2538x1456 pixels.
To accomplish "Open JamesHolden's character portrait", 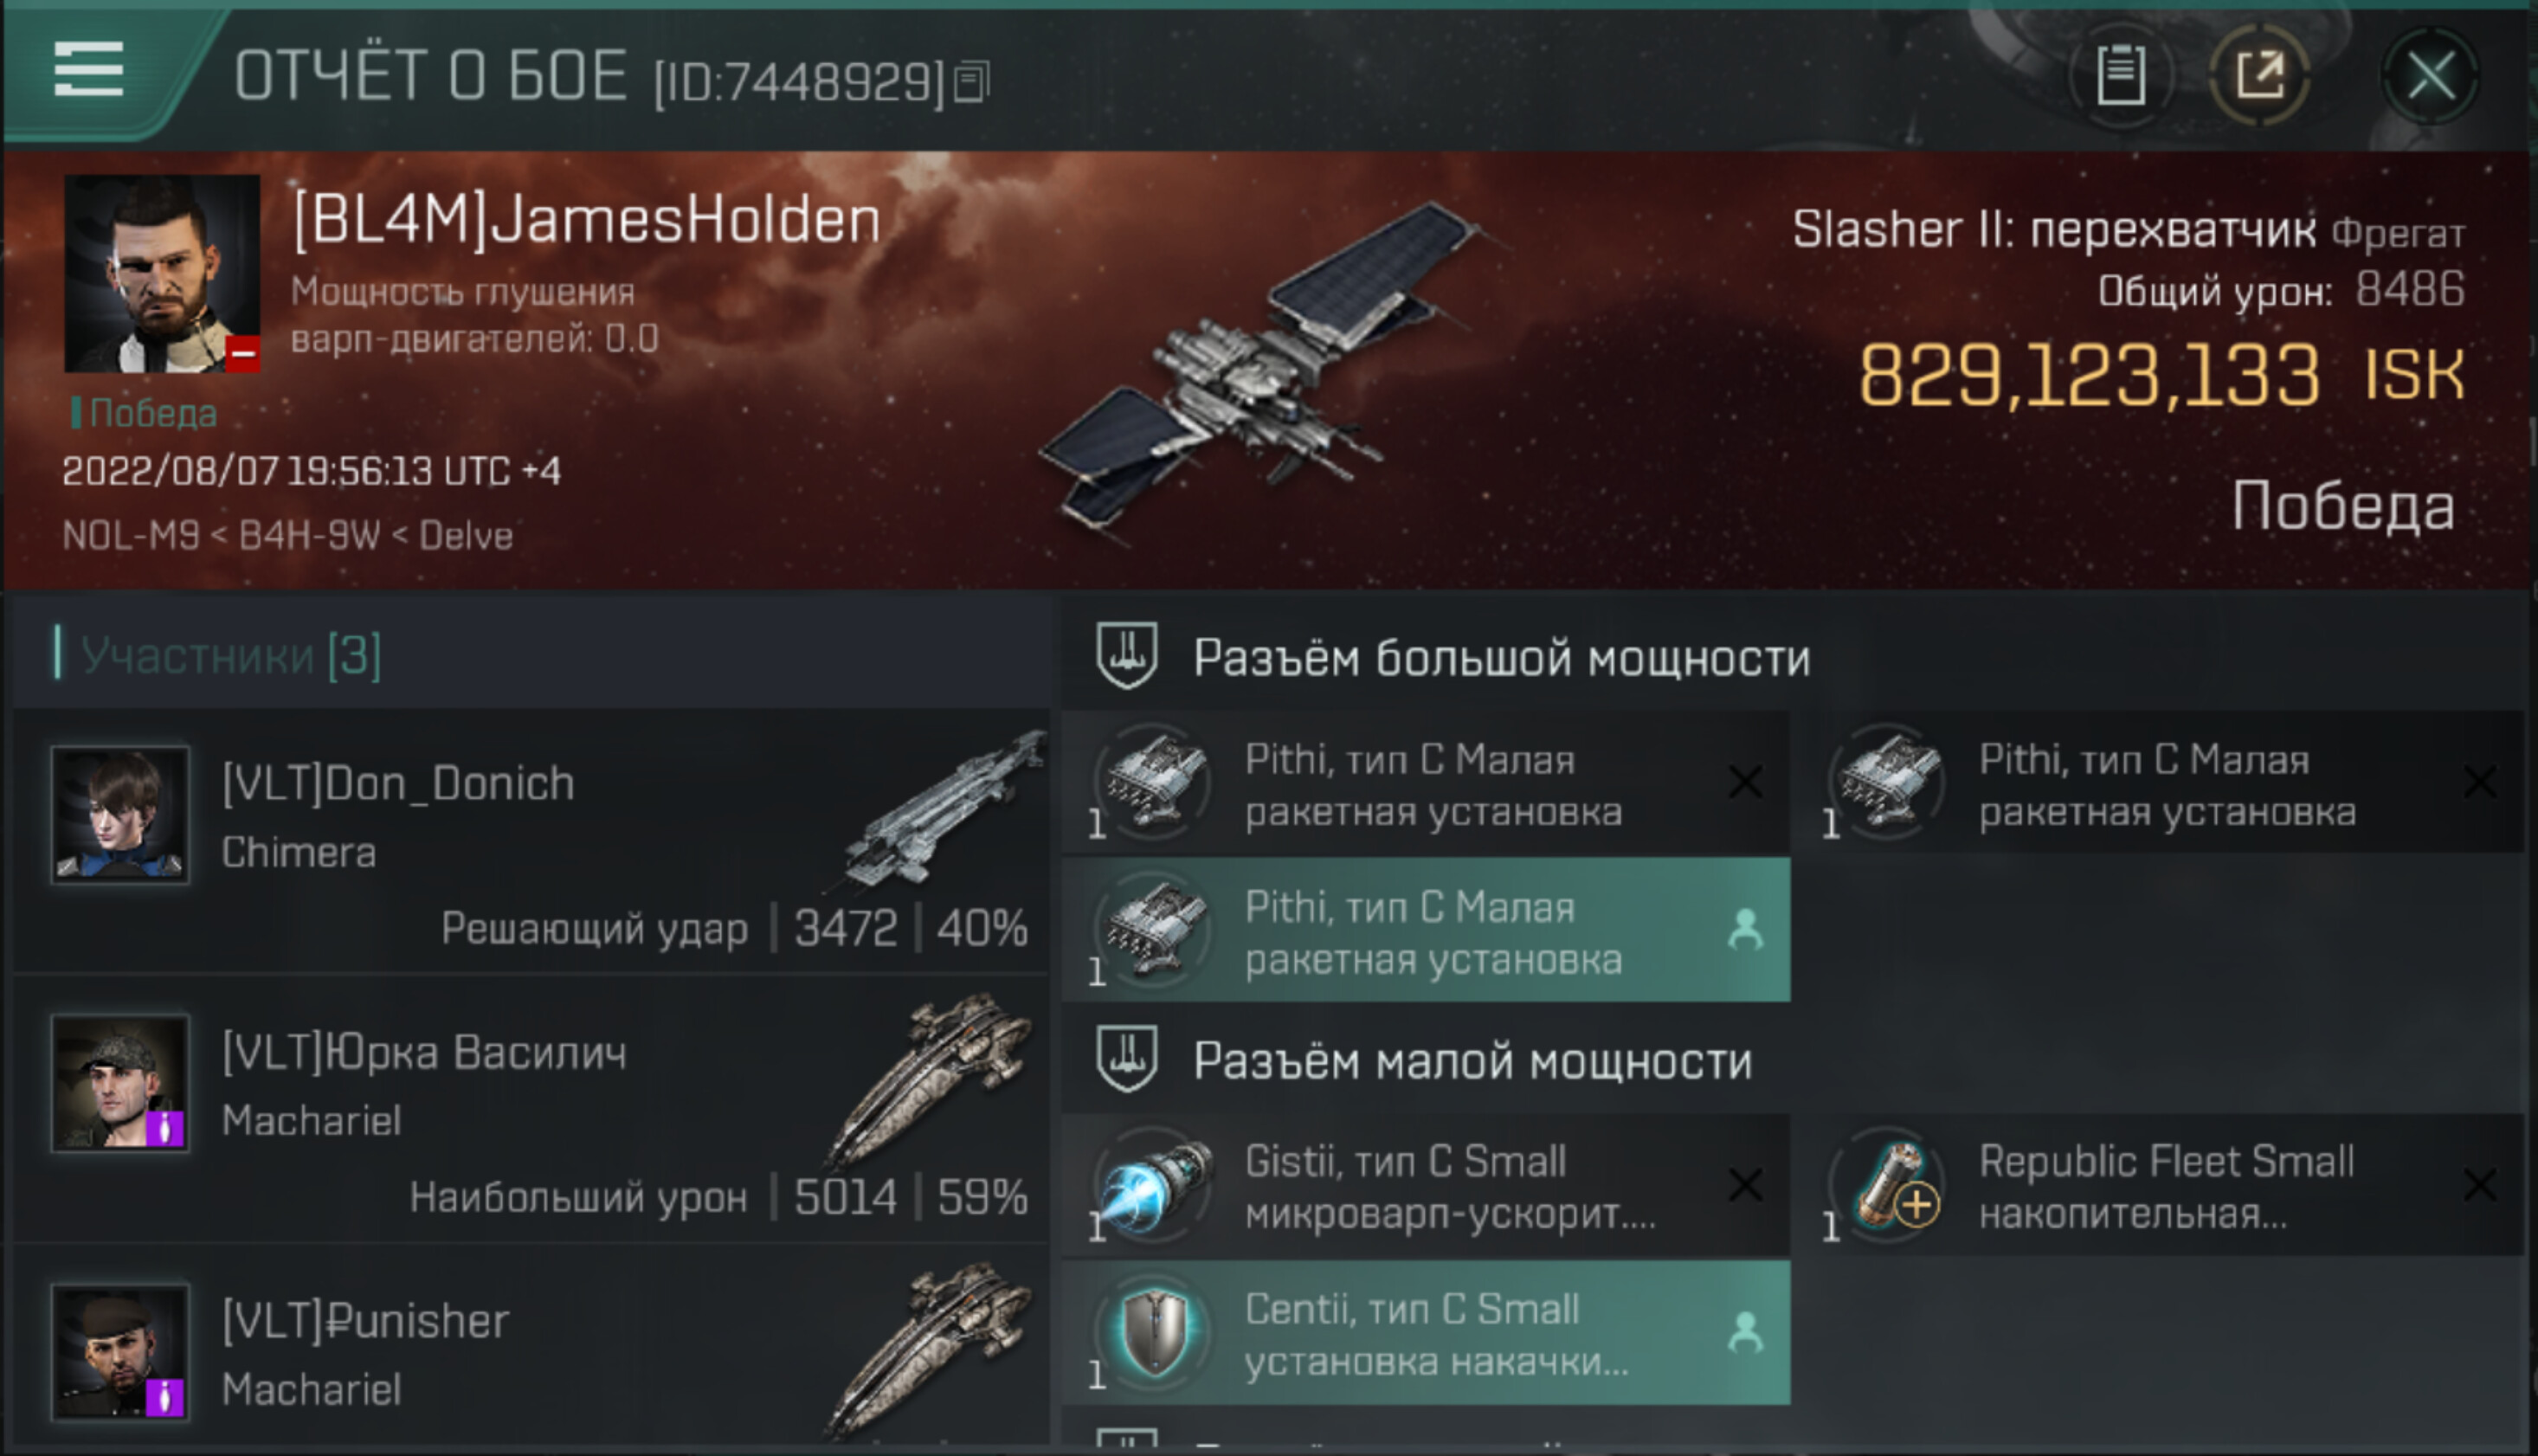I will click(x=162, y=273).
